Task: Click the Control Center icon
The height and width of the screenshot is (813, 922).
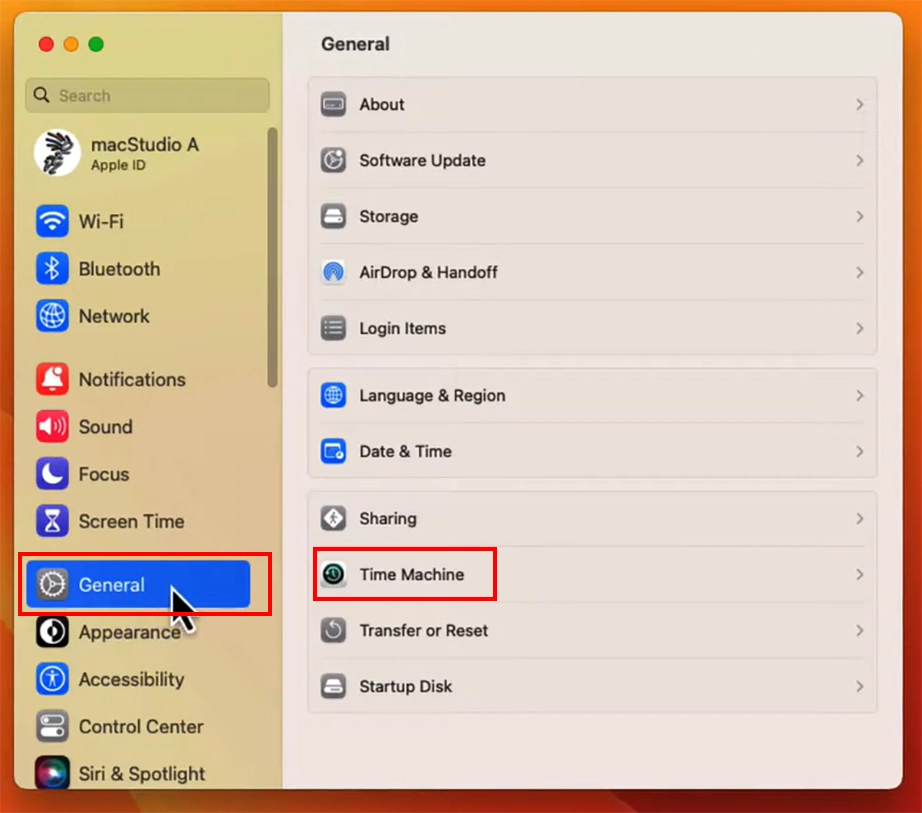Action: point(52,727)
